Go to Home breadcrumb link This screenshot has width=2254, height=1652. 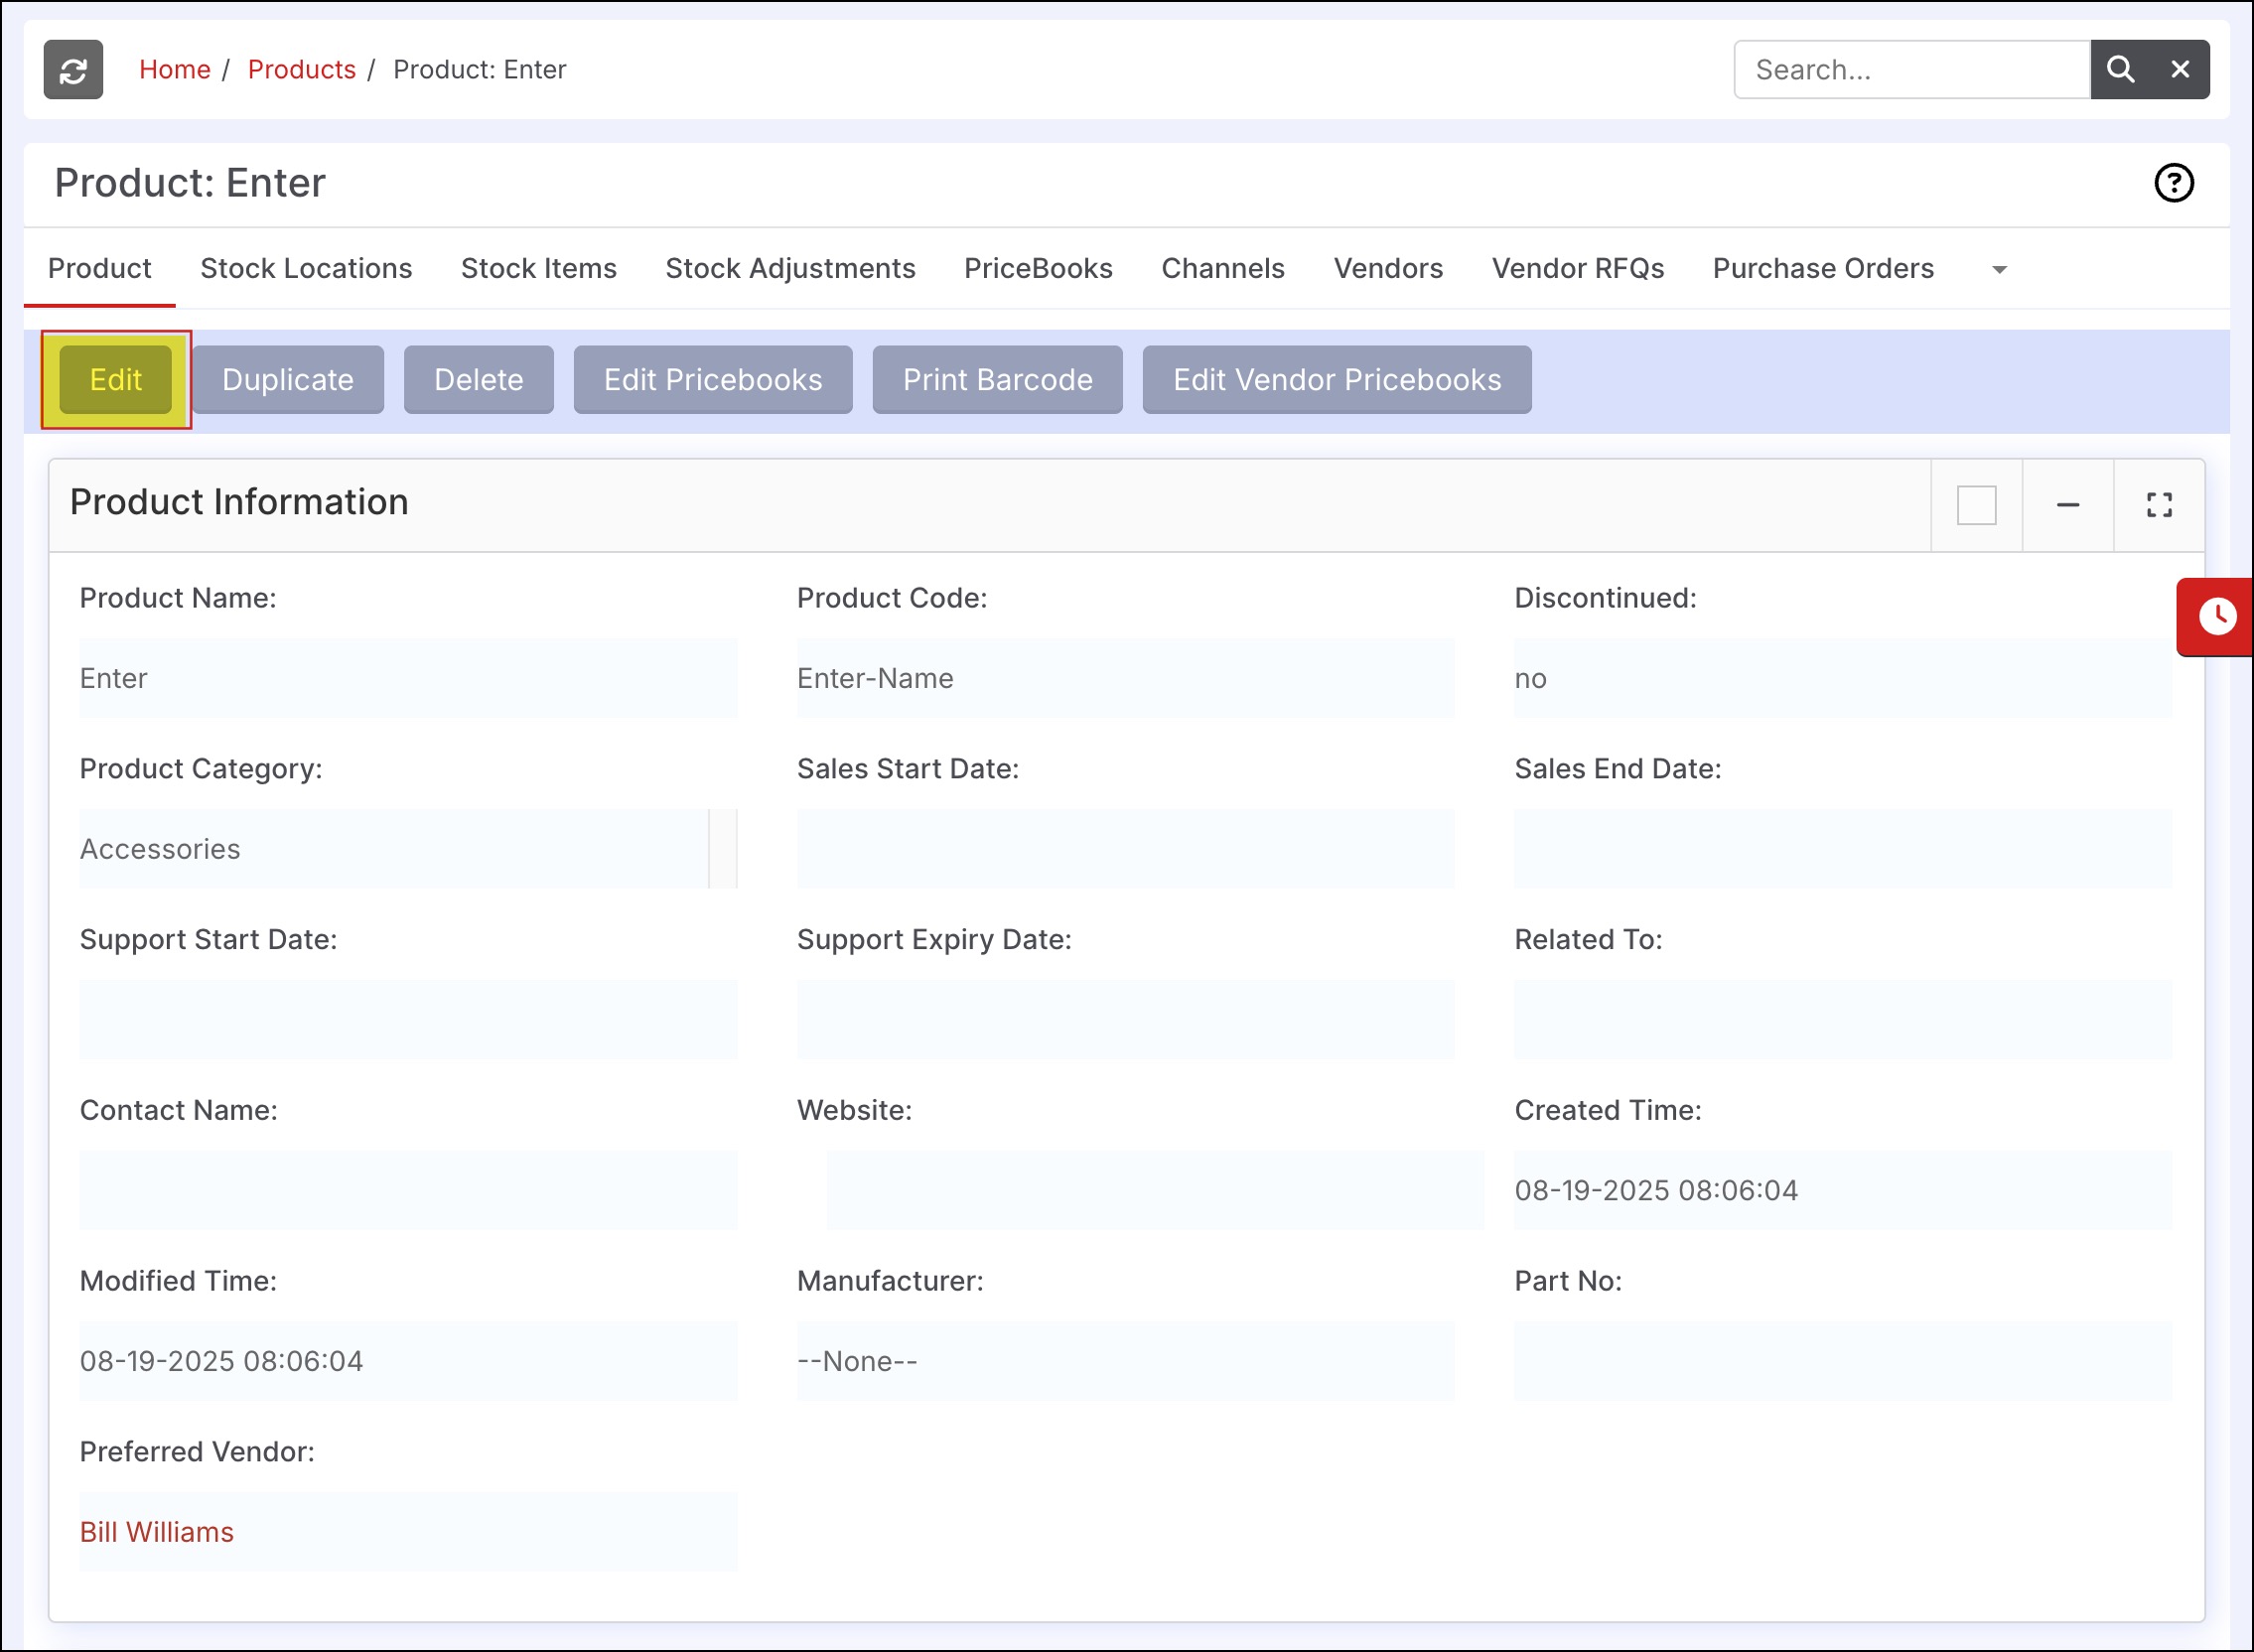point(175,69)
